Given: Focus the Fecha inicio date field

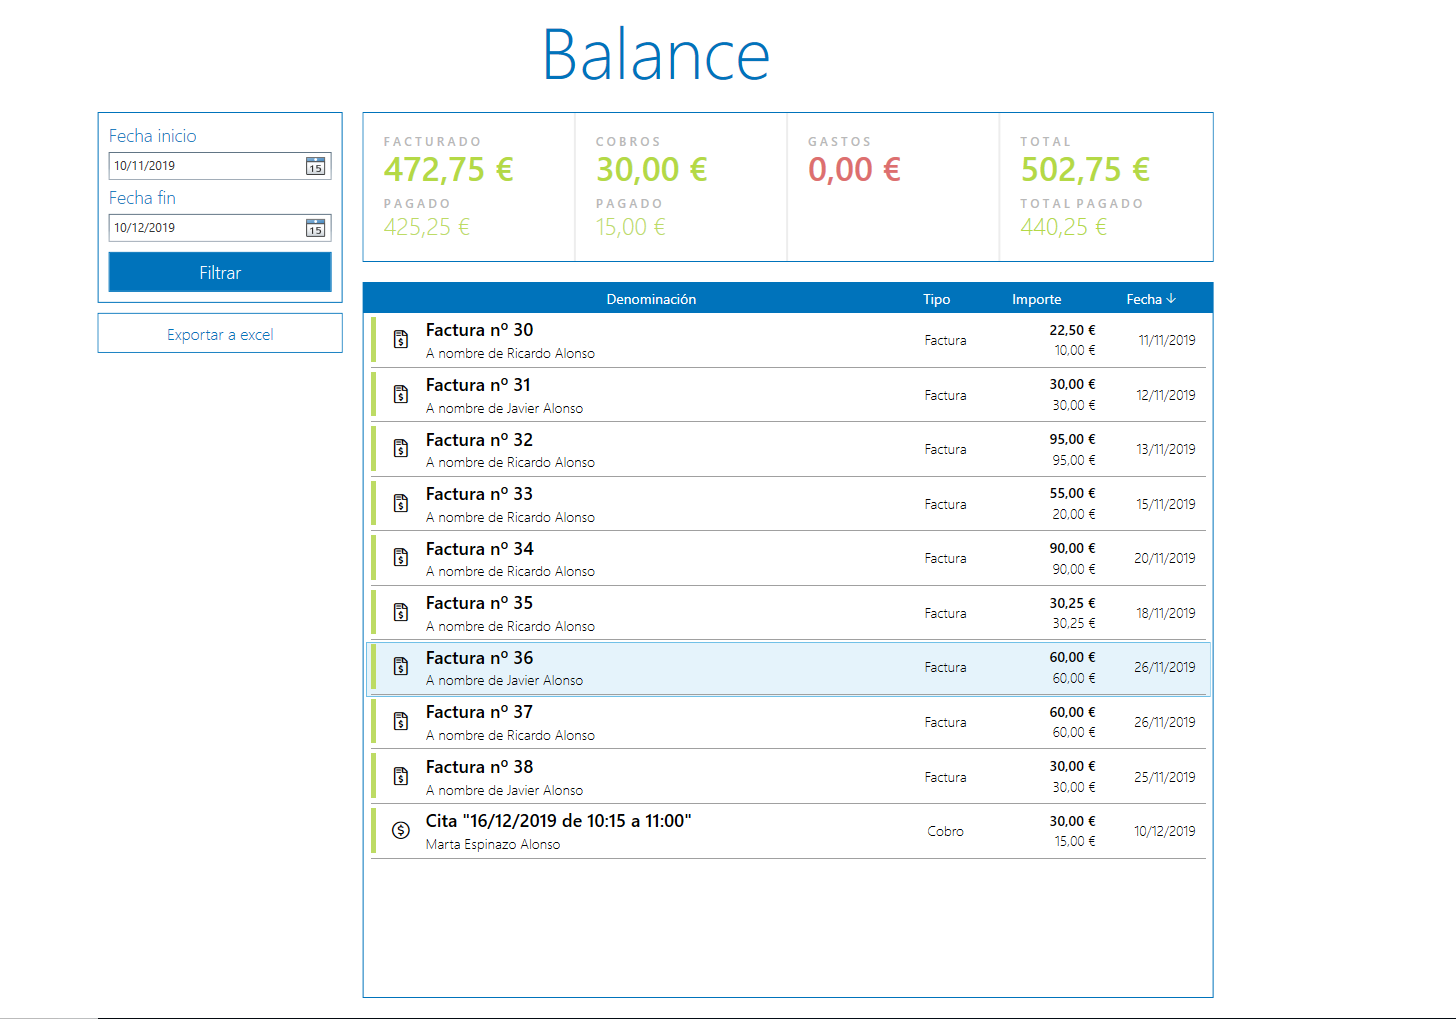Looking at the screenshot, I should coord(205,166).
